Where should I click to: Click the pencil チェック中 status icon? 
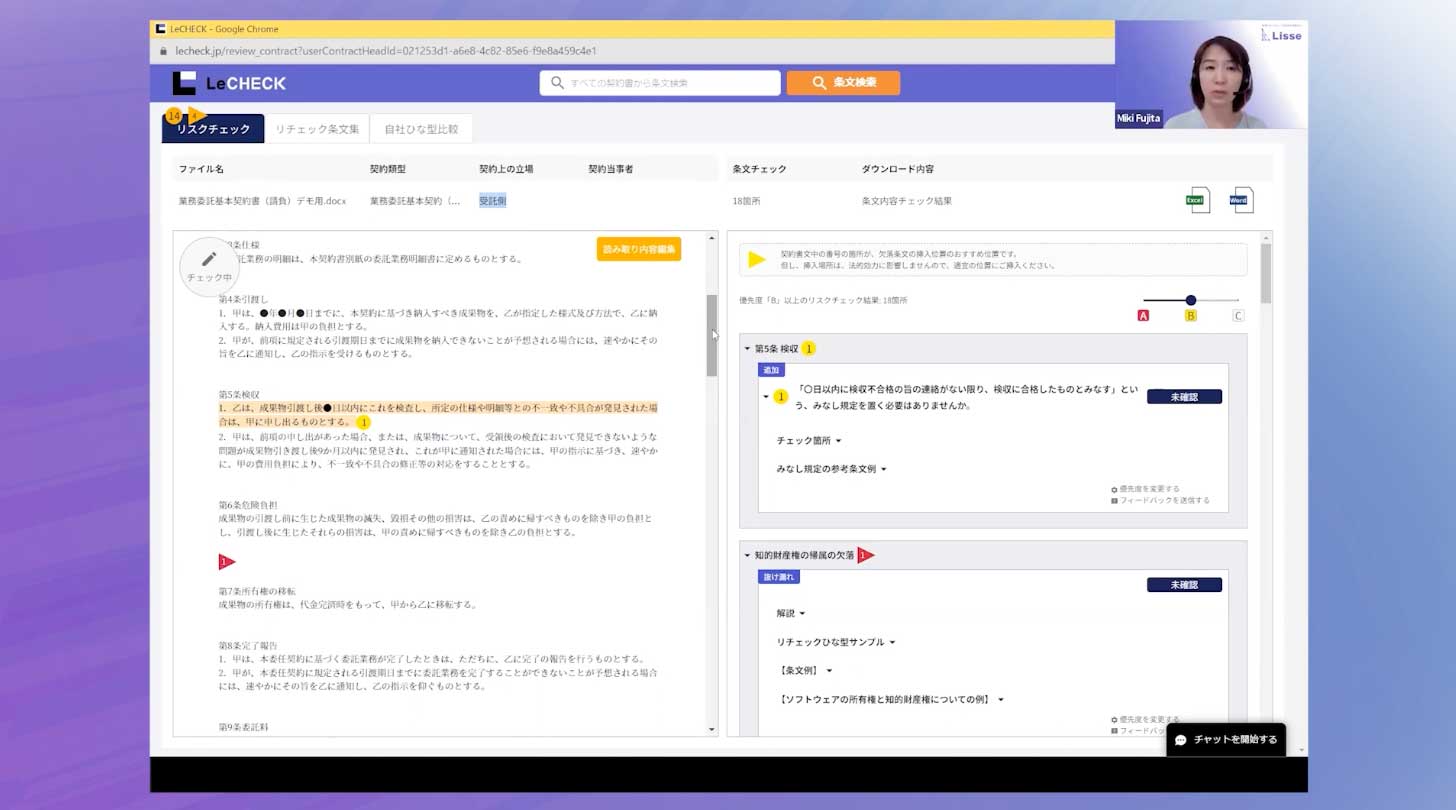209,266
